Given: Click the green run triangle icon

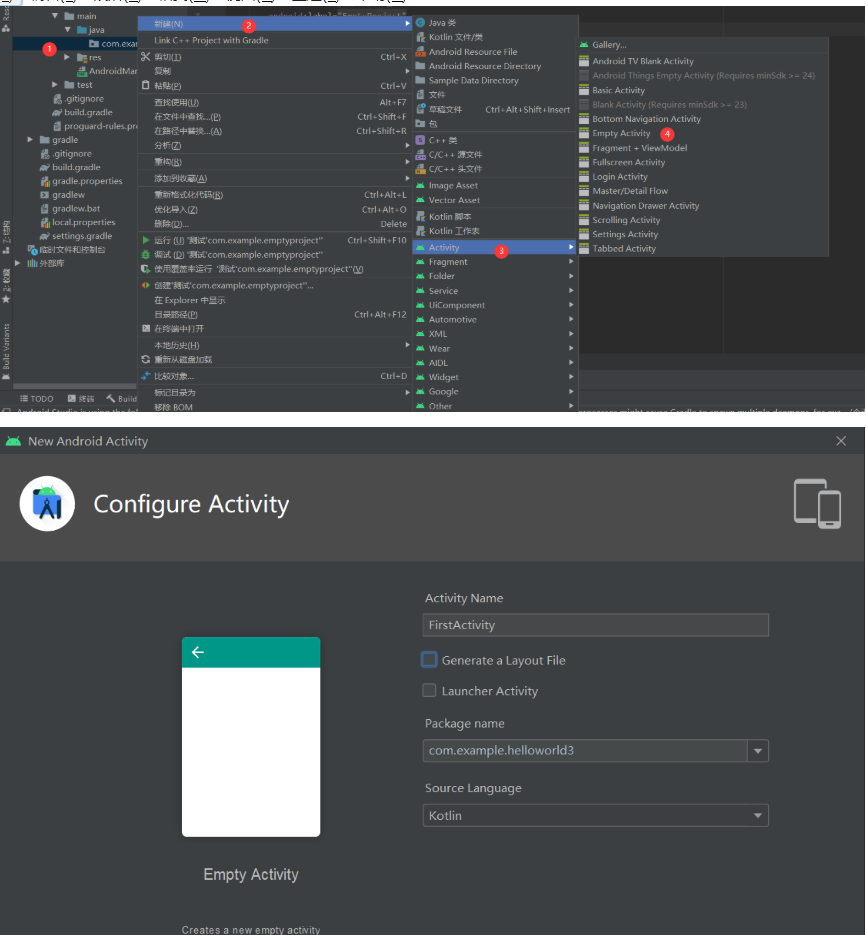Looking at the screenshot, I should point(146,240).
